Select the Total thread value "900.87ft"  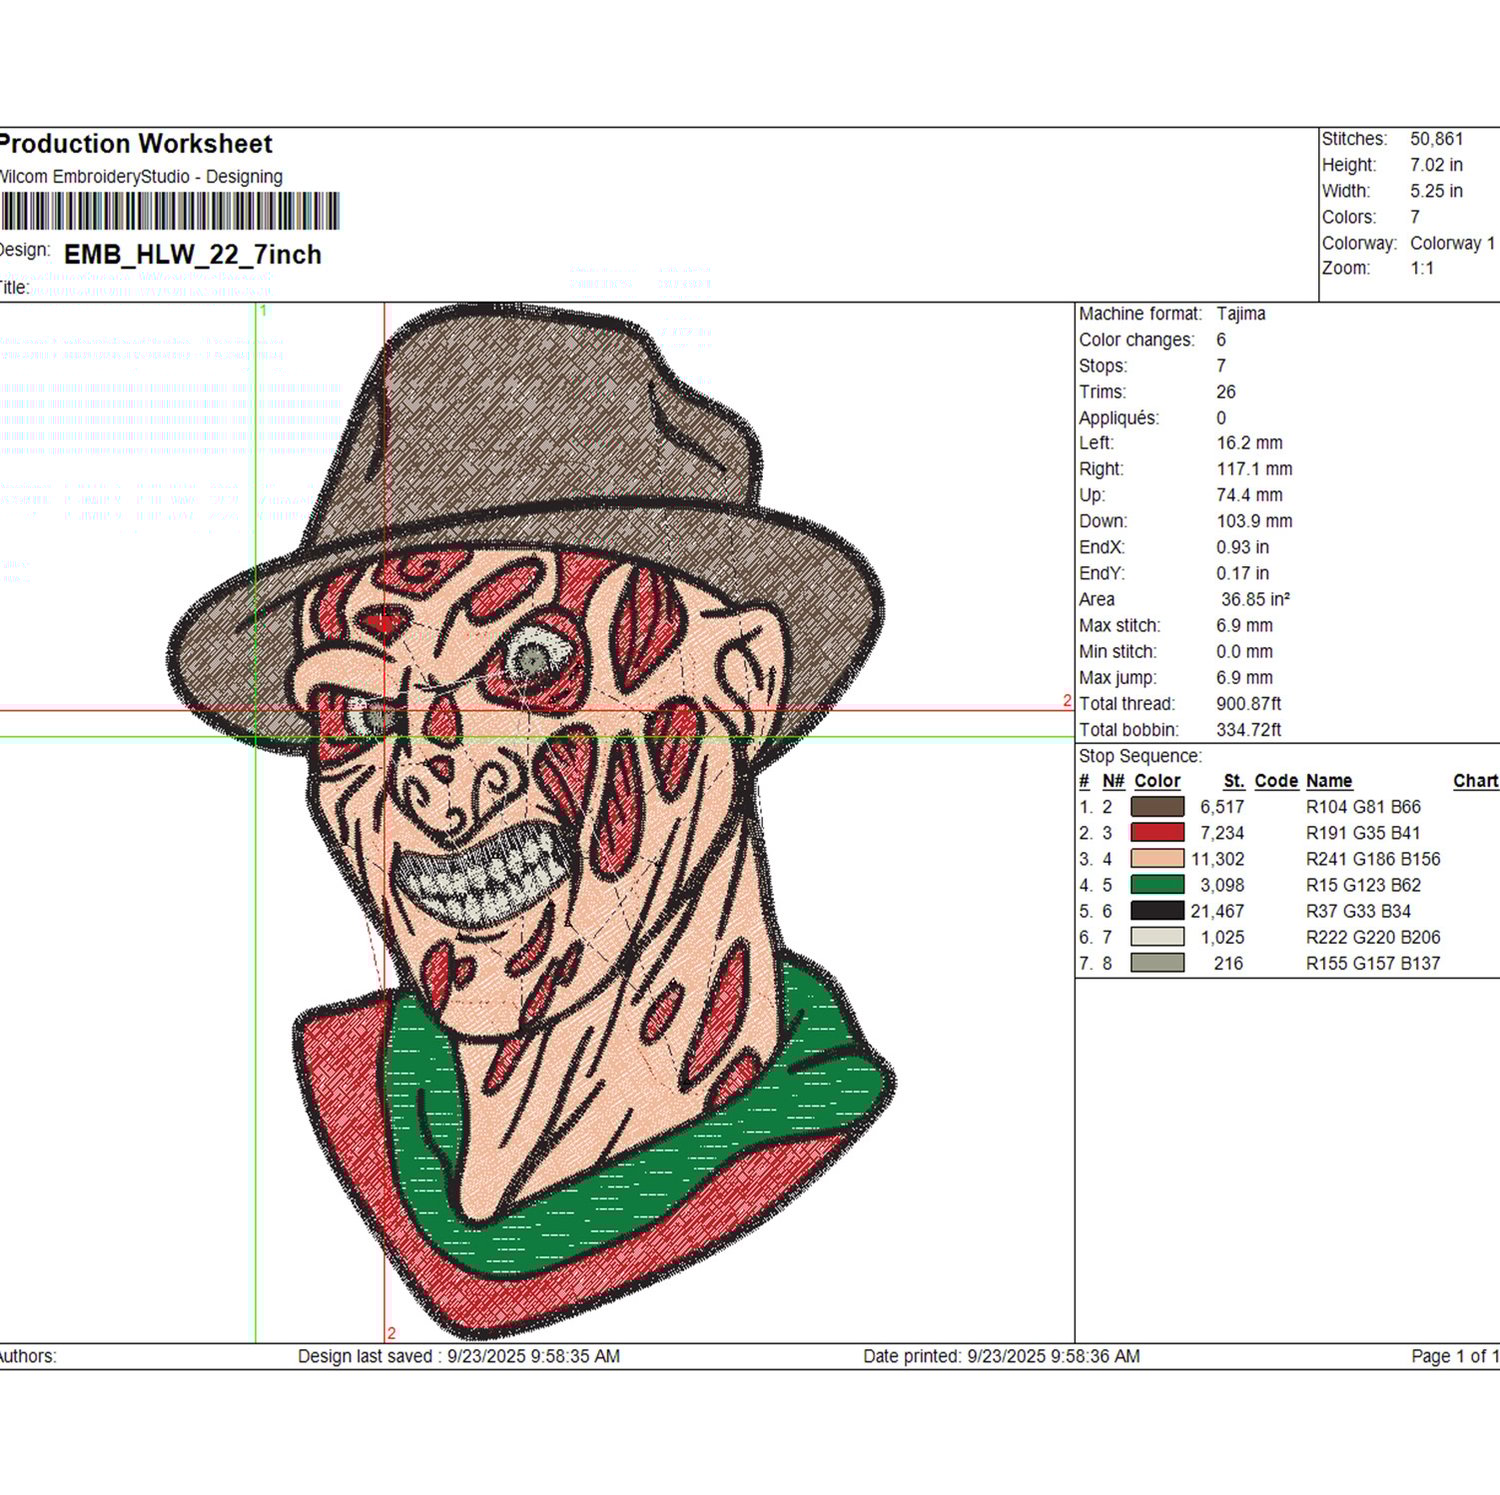(x=1248, y=703)
